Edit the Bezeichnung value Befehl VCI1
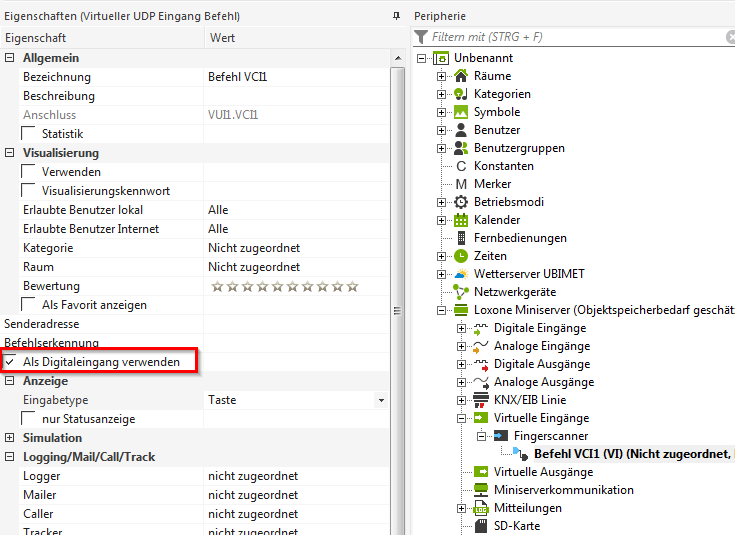The height and width of the screenshot is (535, 735). pyautogui.click(x=296, y=77)
